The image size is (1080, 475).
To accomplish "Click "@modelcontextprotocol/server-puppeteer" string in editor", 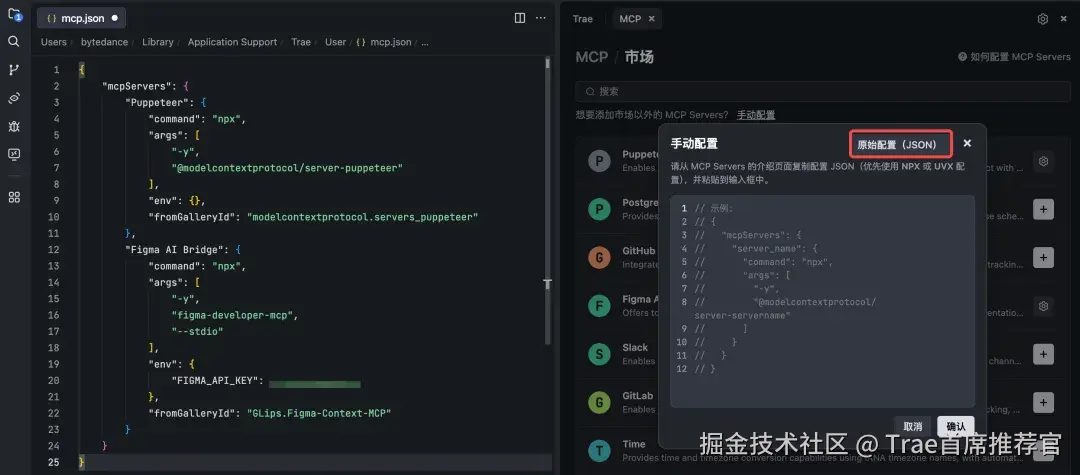I will (x=287, y=168).
